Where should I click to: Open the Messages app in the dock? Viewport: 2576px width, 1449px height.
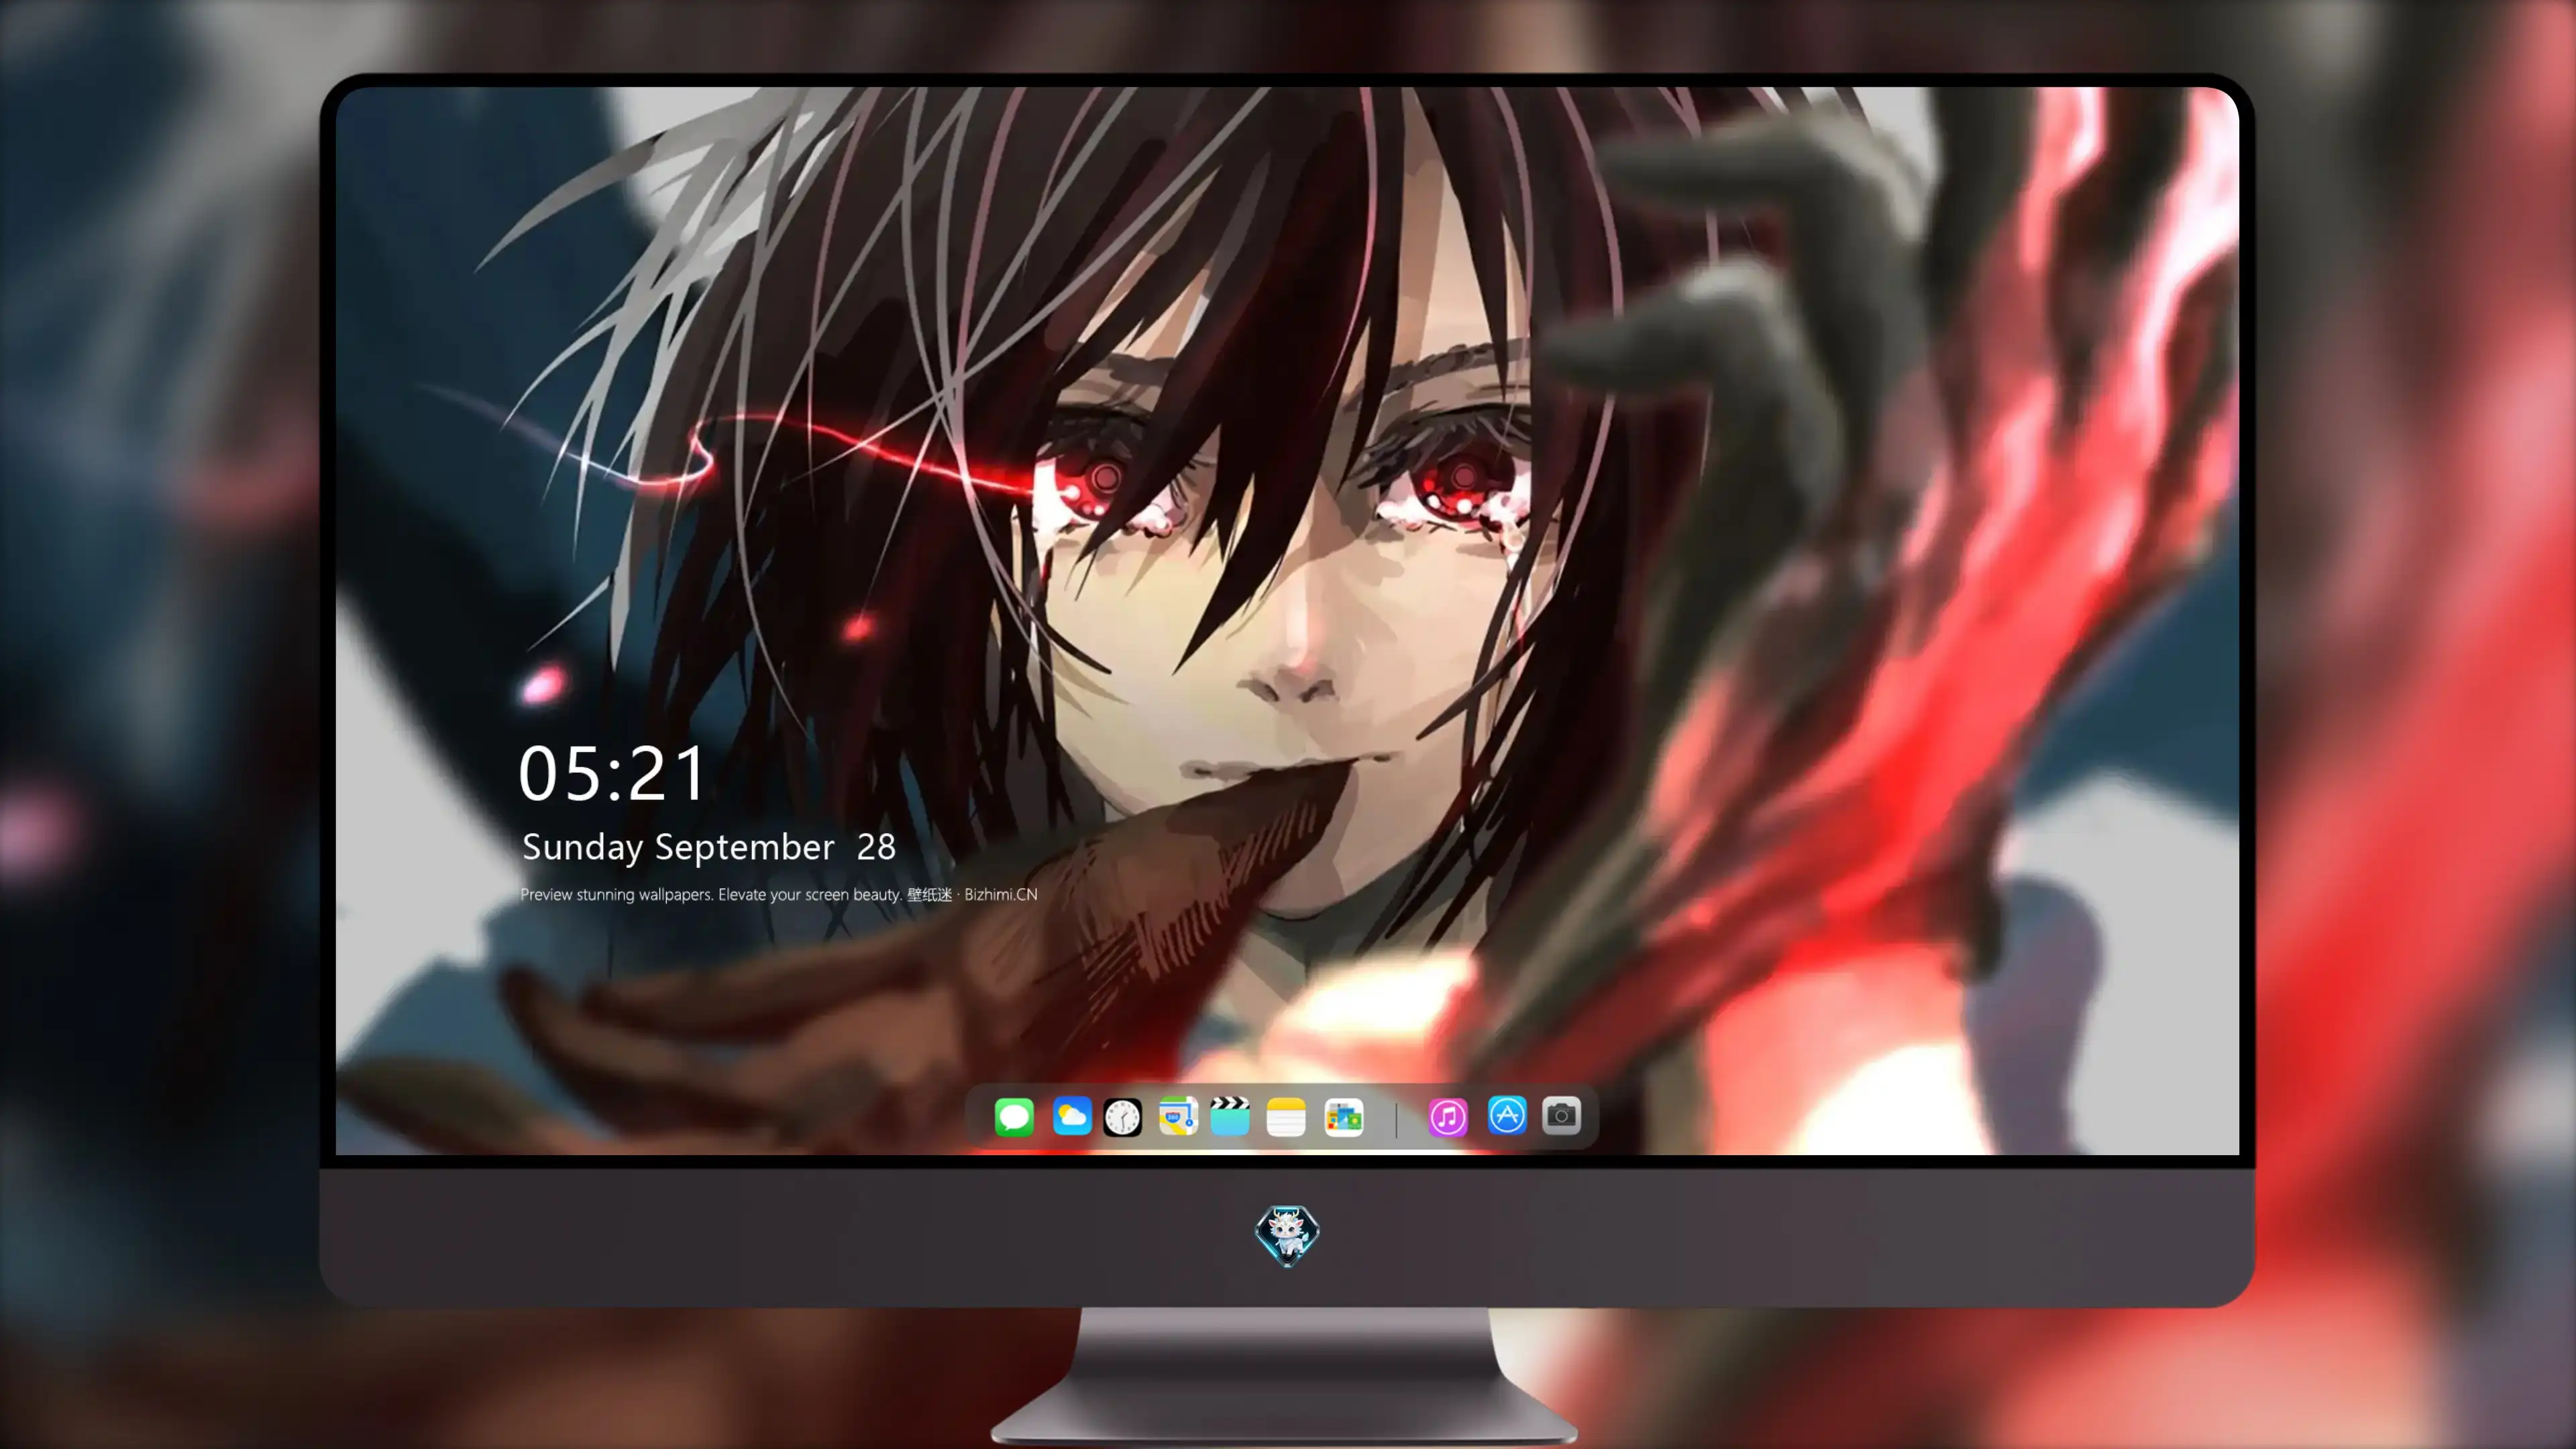pyautogui.click(x=1014, y=1116)
